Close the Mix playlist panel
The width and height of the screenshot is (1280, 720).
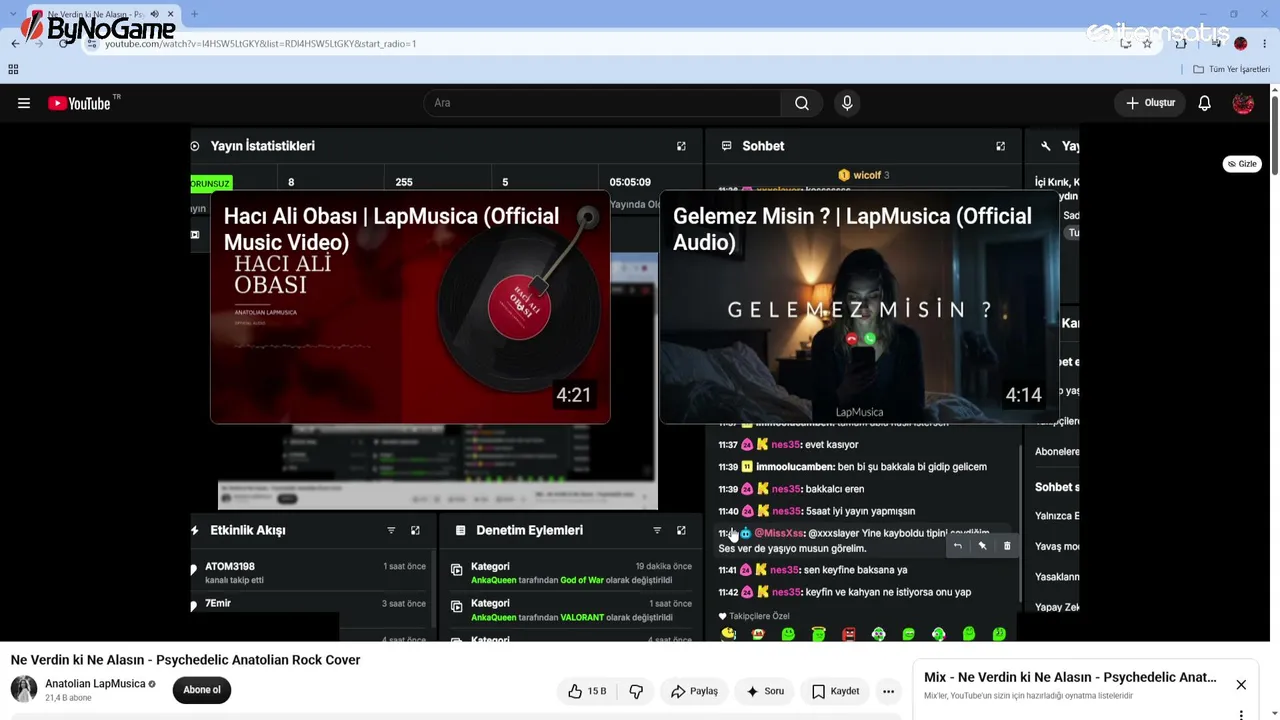1241,685
